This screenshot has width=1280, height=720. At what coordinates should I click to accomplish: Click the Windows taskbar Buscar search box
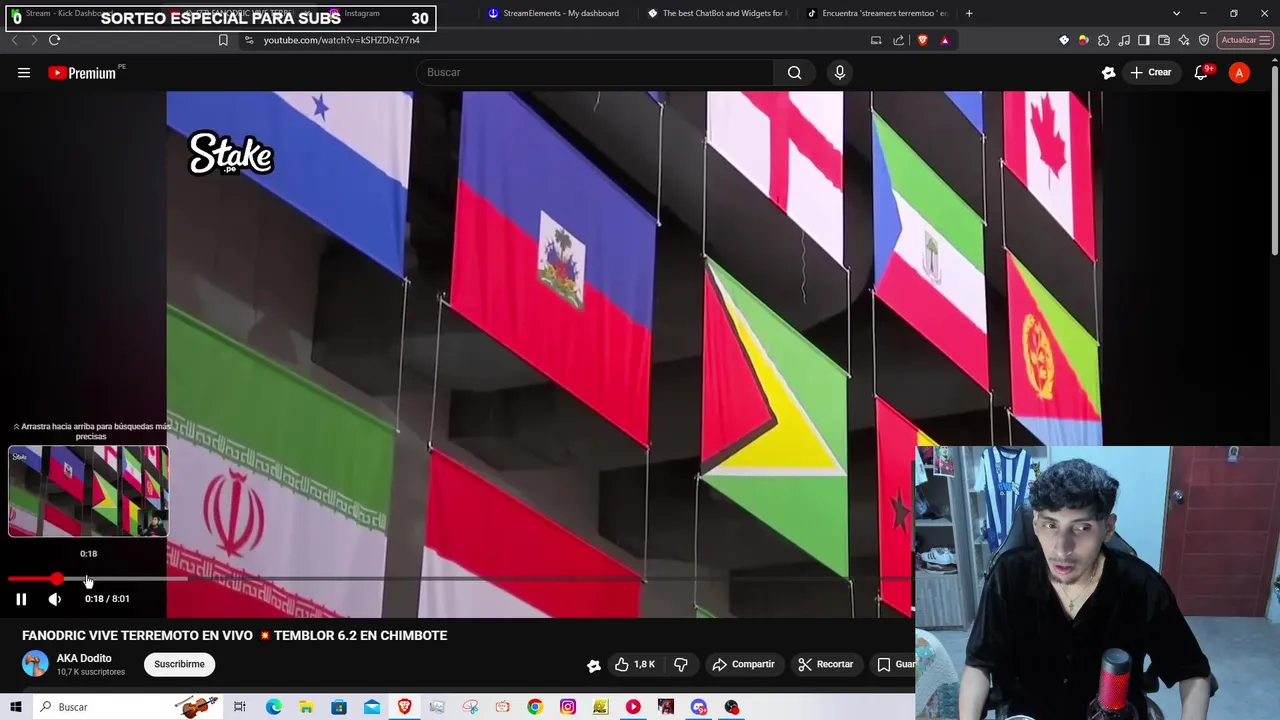[x=127, y=707]
